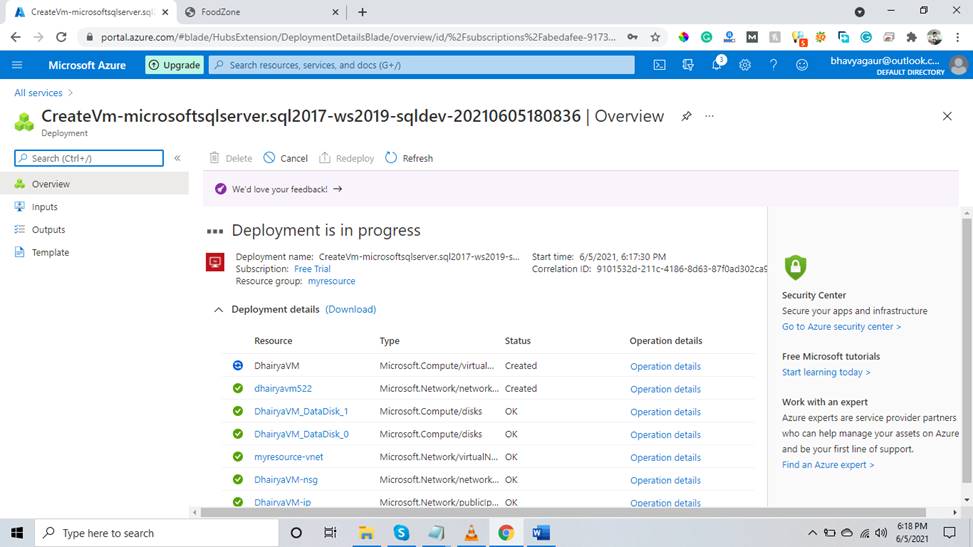Click the Redeploy toolbar command
Image resolution: width=973 pixels, height=547 pixels.
pos(346,158)
